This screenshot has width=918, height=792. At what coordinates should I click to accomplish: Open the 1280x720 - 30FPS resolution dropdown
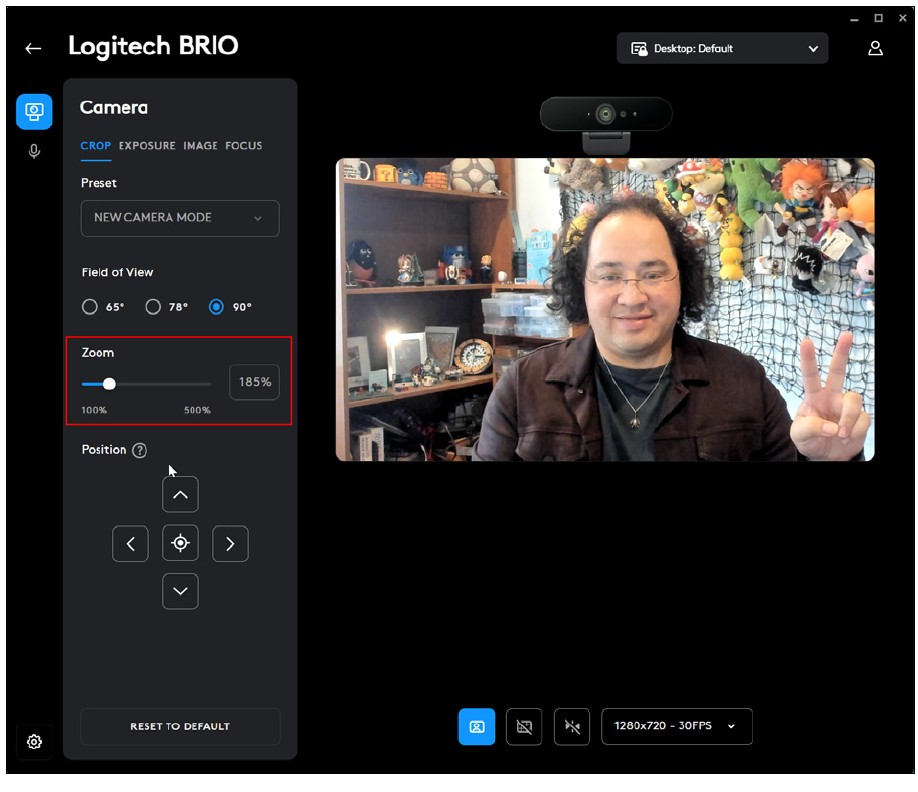point(676,726)
